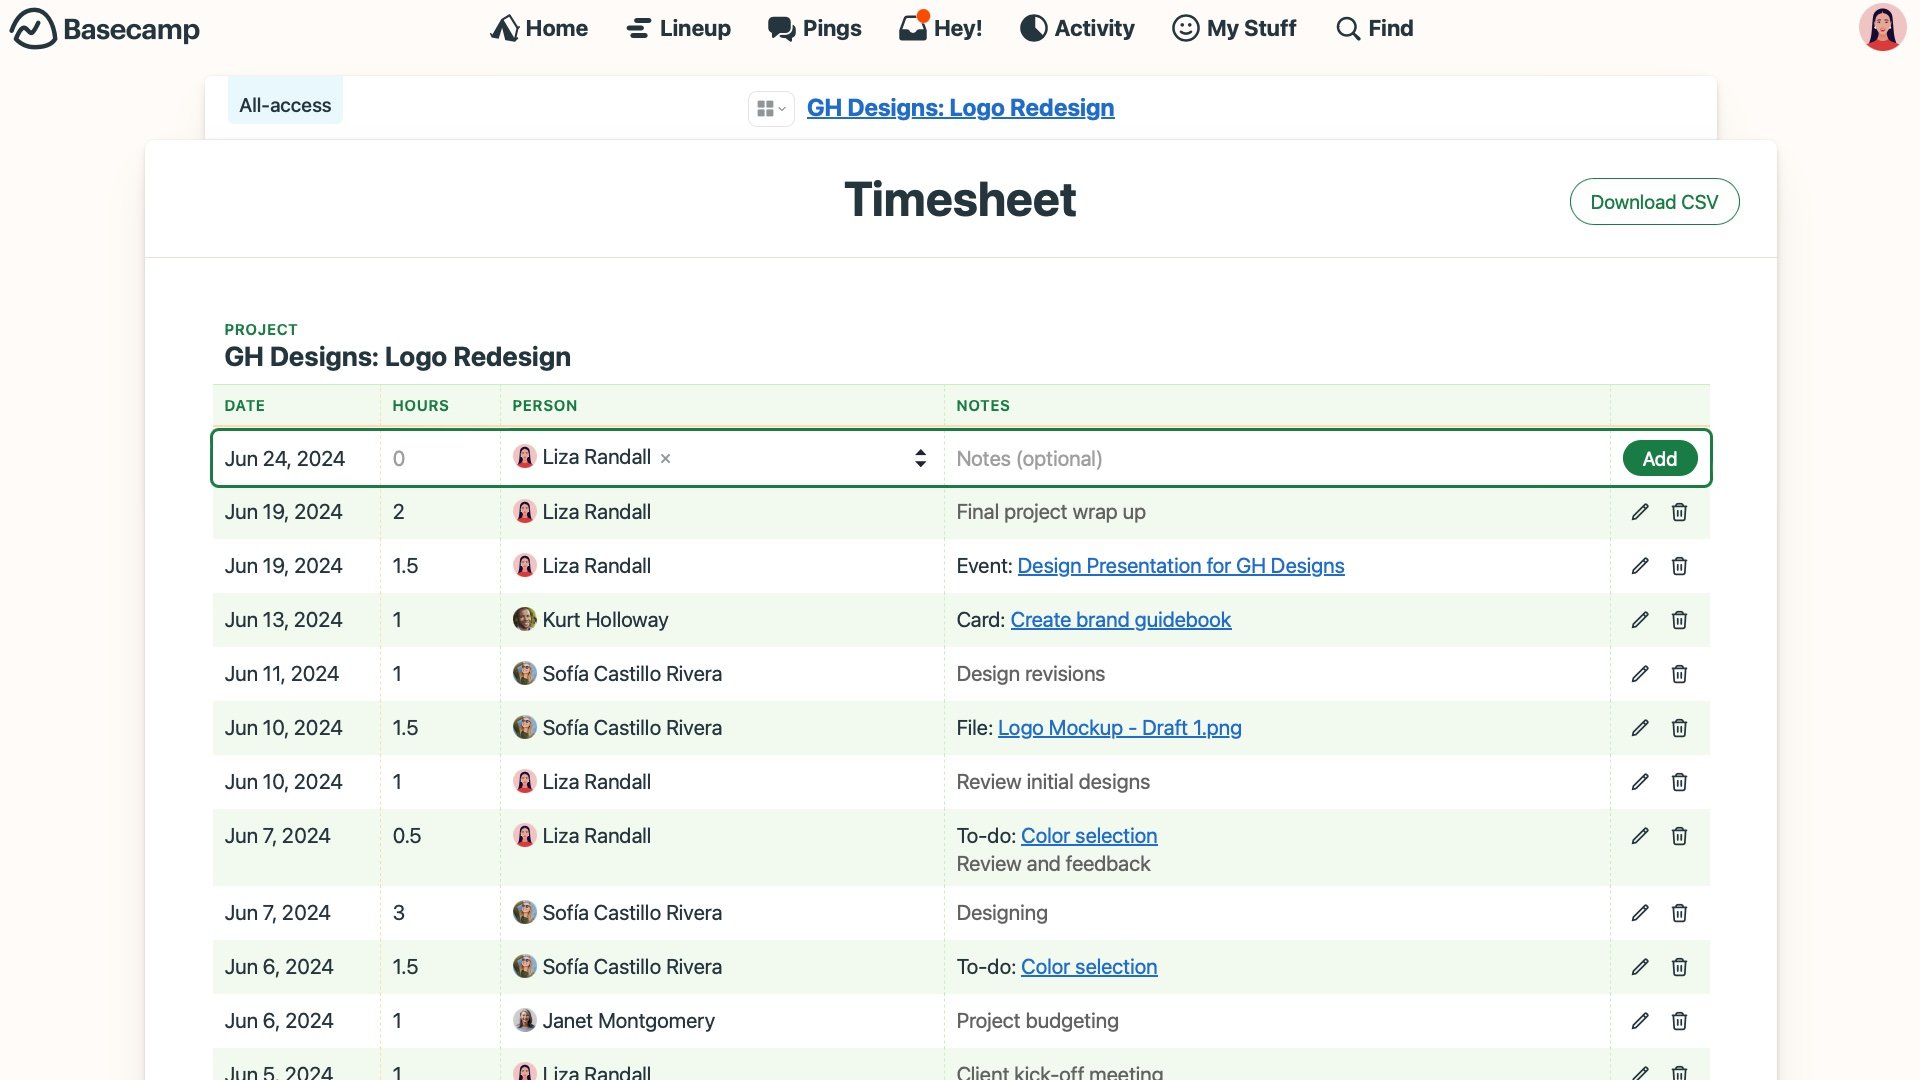
Task: Click the Basecamp logo
Action: point(104,29)
